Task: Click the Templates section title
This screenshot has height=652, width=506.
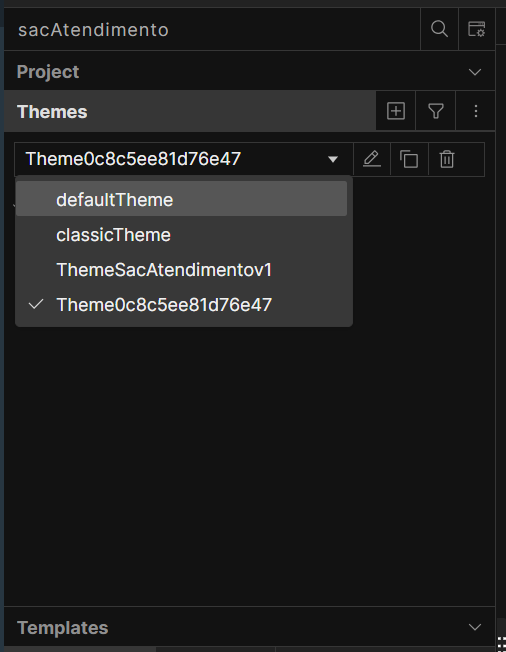Action: pos(62,628)
